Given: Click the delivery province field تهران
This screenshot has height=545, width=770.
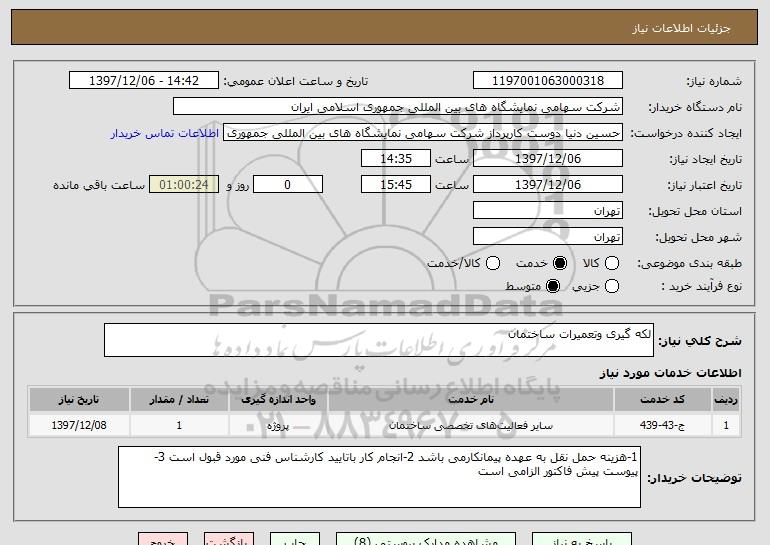Looking at the screenshot, I should (548, 211).
